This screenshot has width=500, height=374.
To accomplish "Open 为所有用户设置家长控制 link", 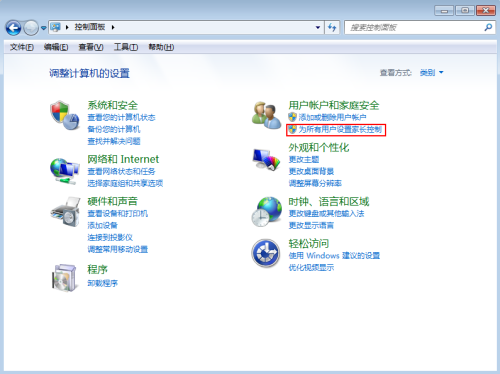I will tap(340, 129).
